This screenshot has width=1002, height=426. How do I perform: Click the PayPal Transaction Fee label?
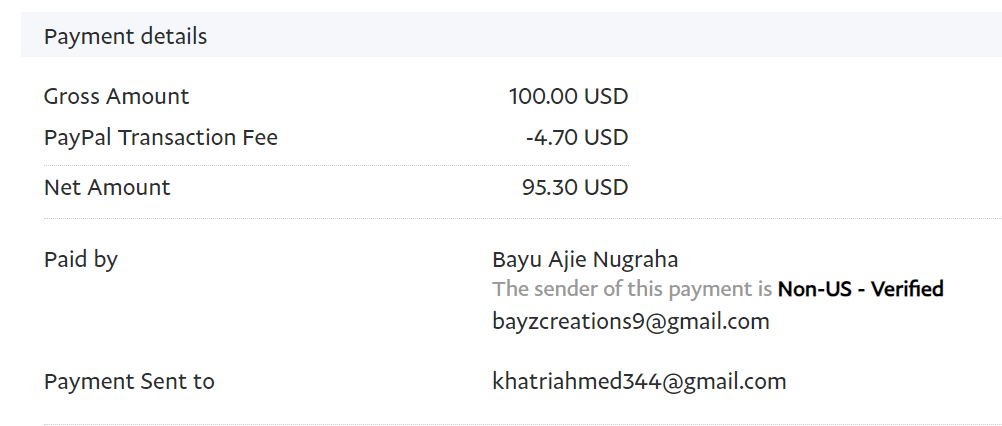[x=160, y=138]
